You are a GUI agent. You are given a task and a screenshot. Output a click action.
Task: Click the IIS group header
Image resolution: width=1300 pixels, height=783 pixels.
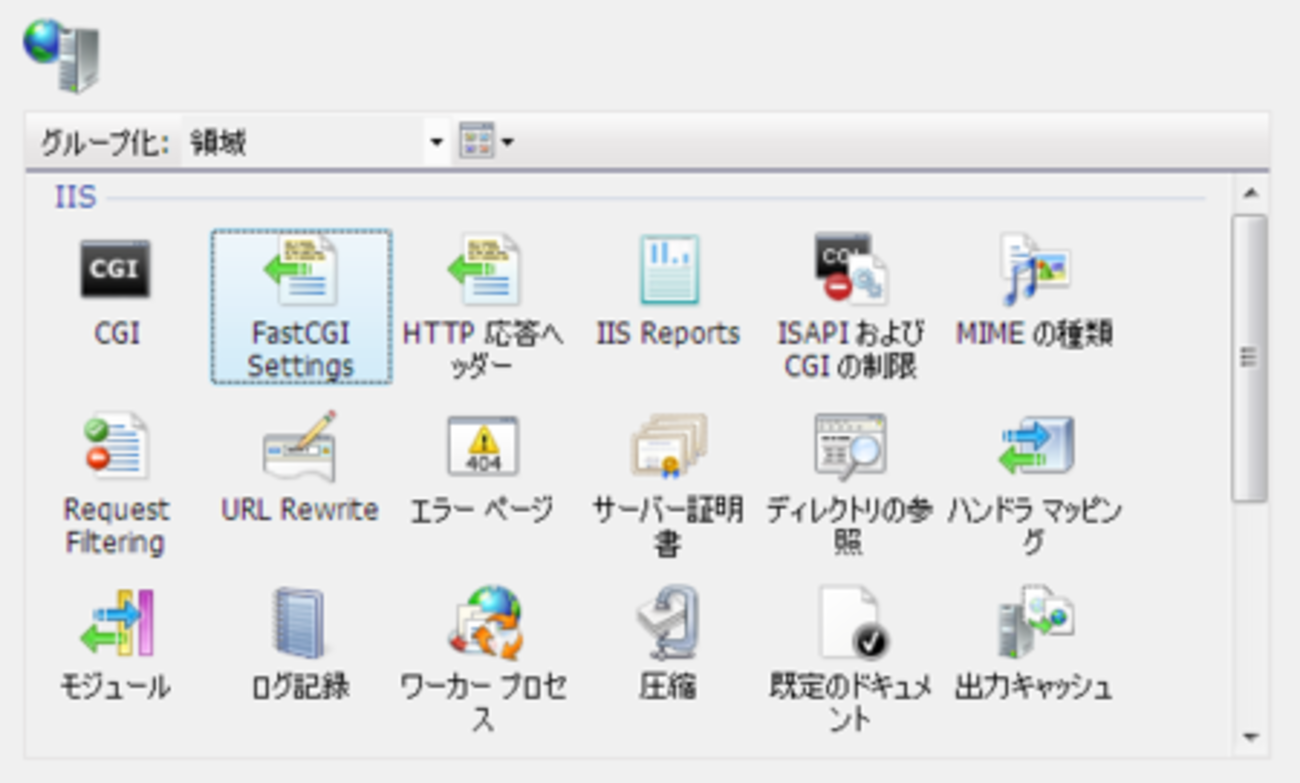(75, 197)
